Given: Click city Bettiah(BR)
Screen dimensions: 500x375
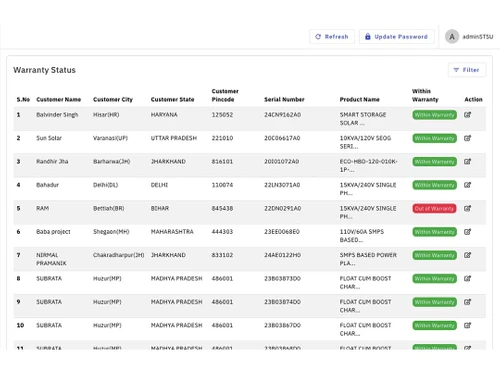Looking at the screenshot, I should click(109, 208).
